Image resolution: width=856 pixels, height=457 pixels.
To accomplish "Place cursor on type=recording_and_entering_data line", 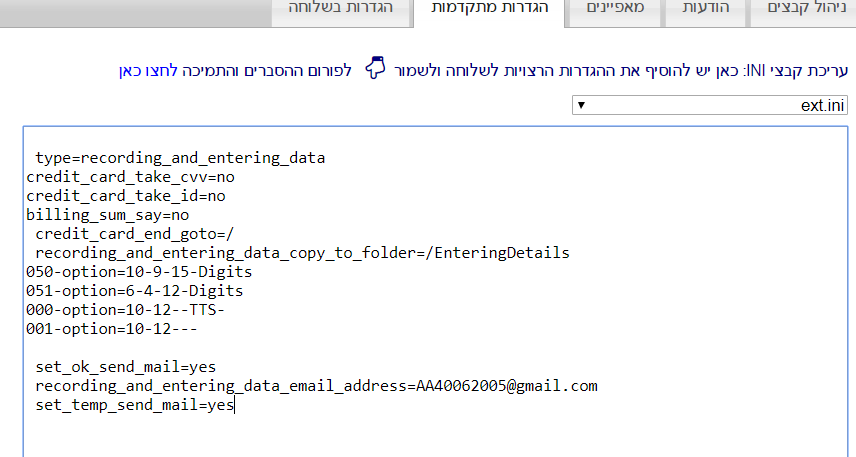I will pos(180,158).
